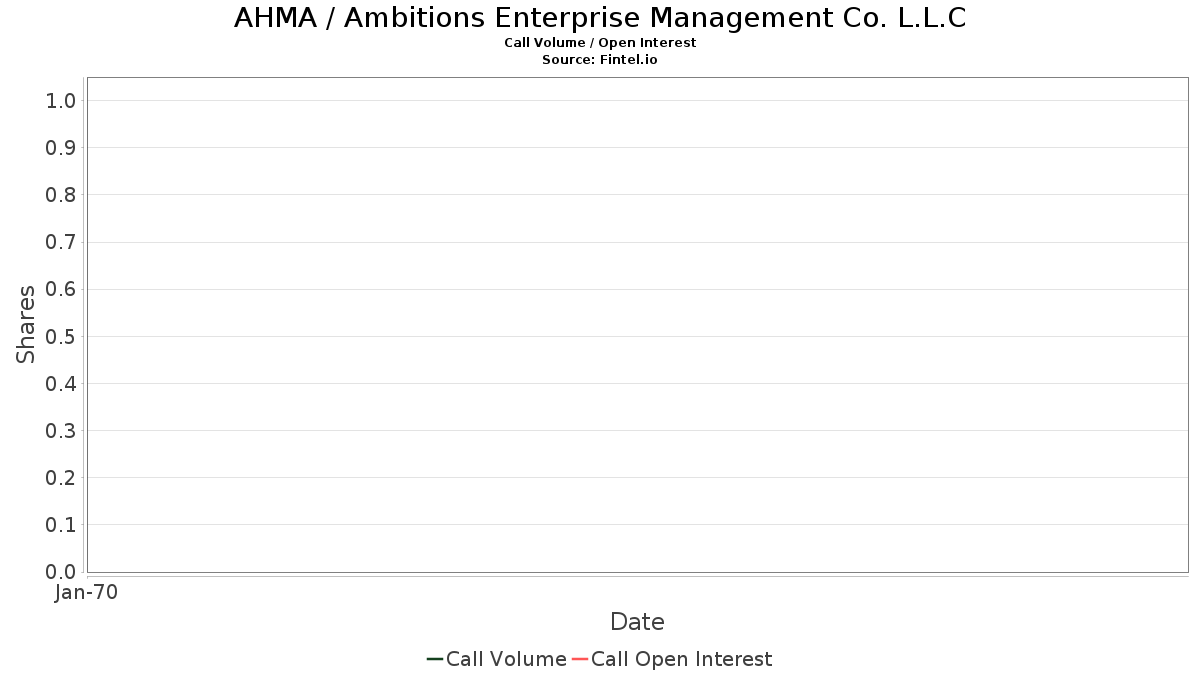The width and height of the screenshot is (1200, 675).
Task: Click the 0.4 y-axis tick label
Action: coord(61,384)
